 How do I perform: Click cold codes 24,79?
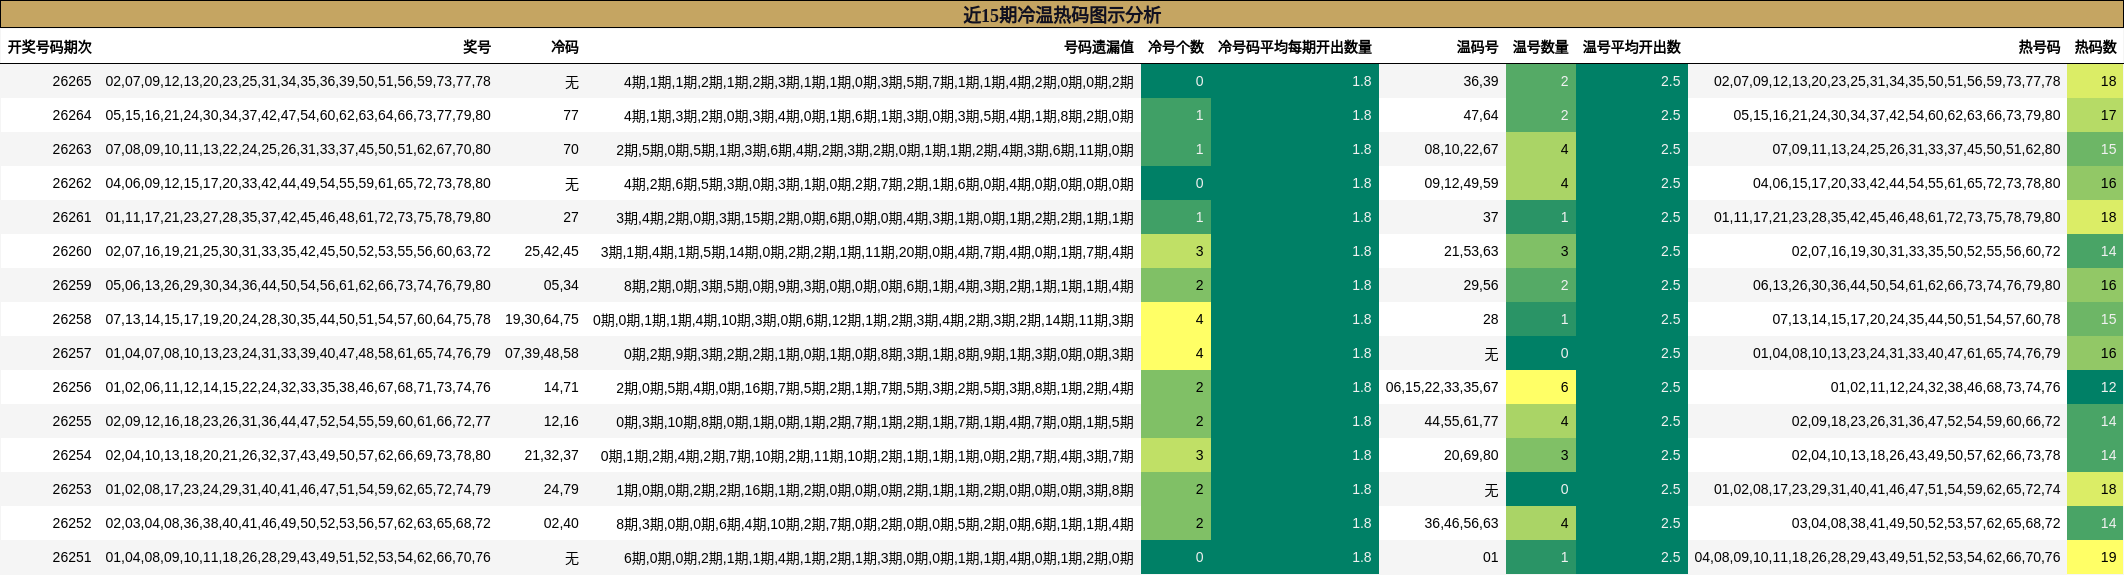(x=561, y=489)
